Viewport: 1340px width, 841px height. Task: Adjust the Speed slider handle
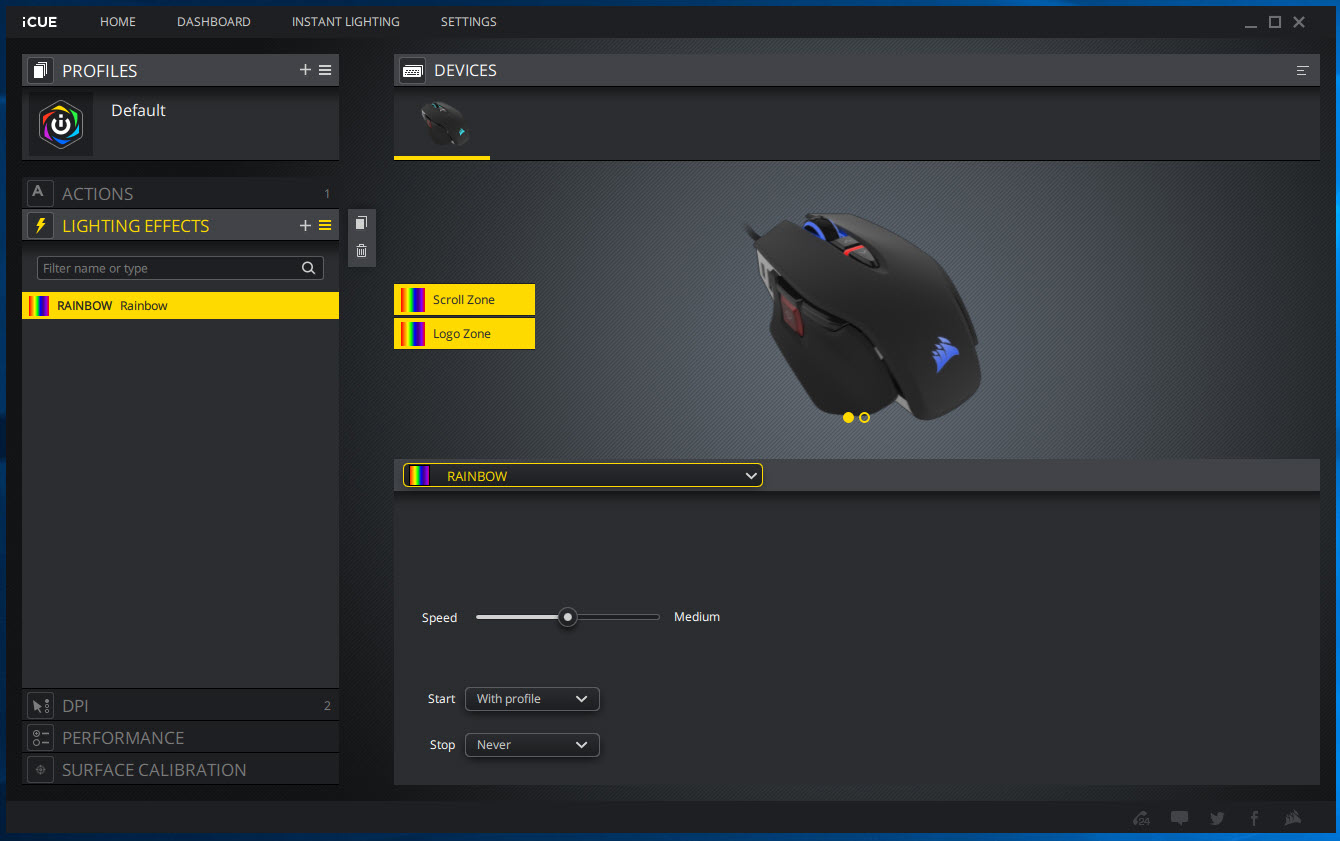click(568, 617)
